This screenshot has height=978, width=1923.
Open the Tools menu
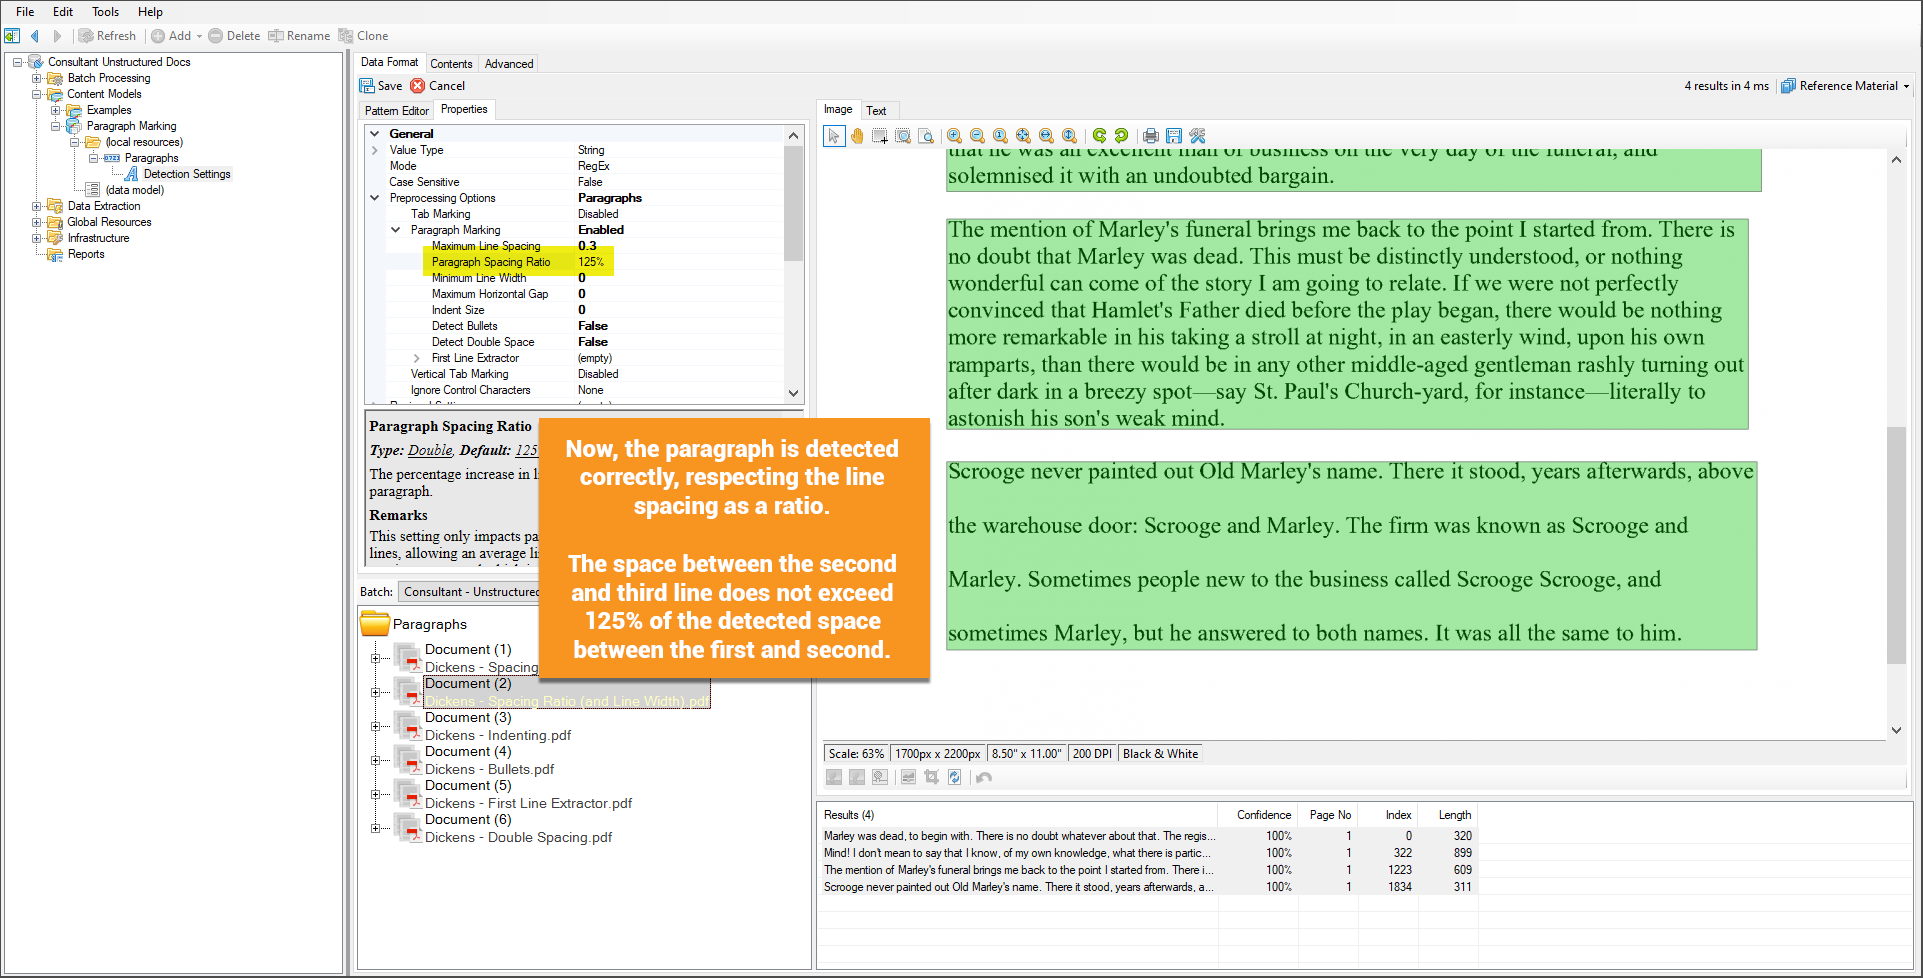pyautogui.click(x=105, y=12)
